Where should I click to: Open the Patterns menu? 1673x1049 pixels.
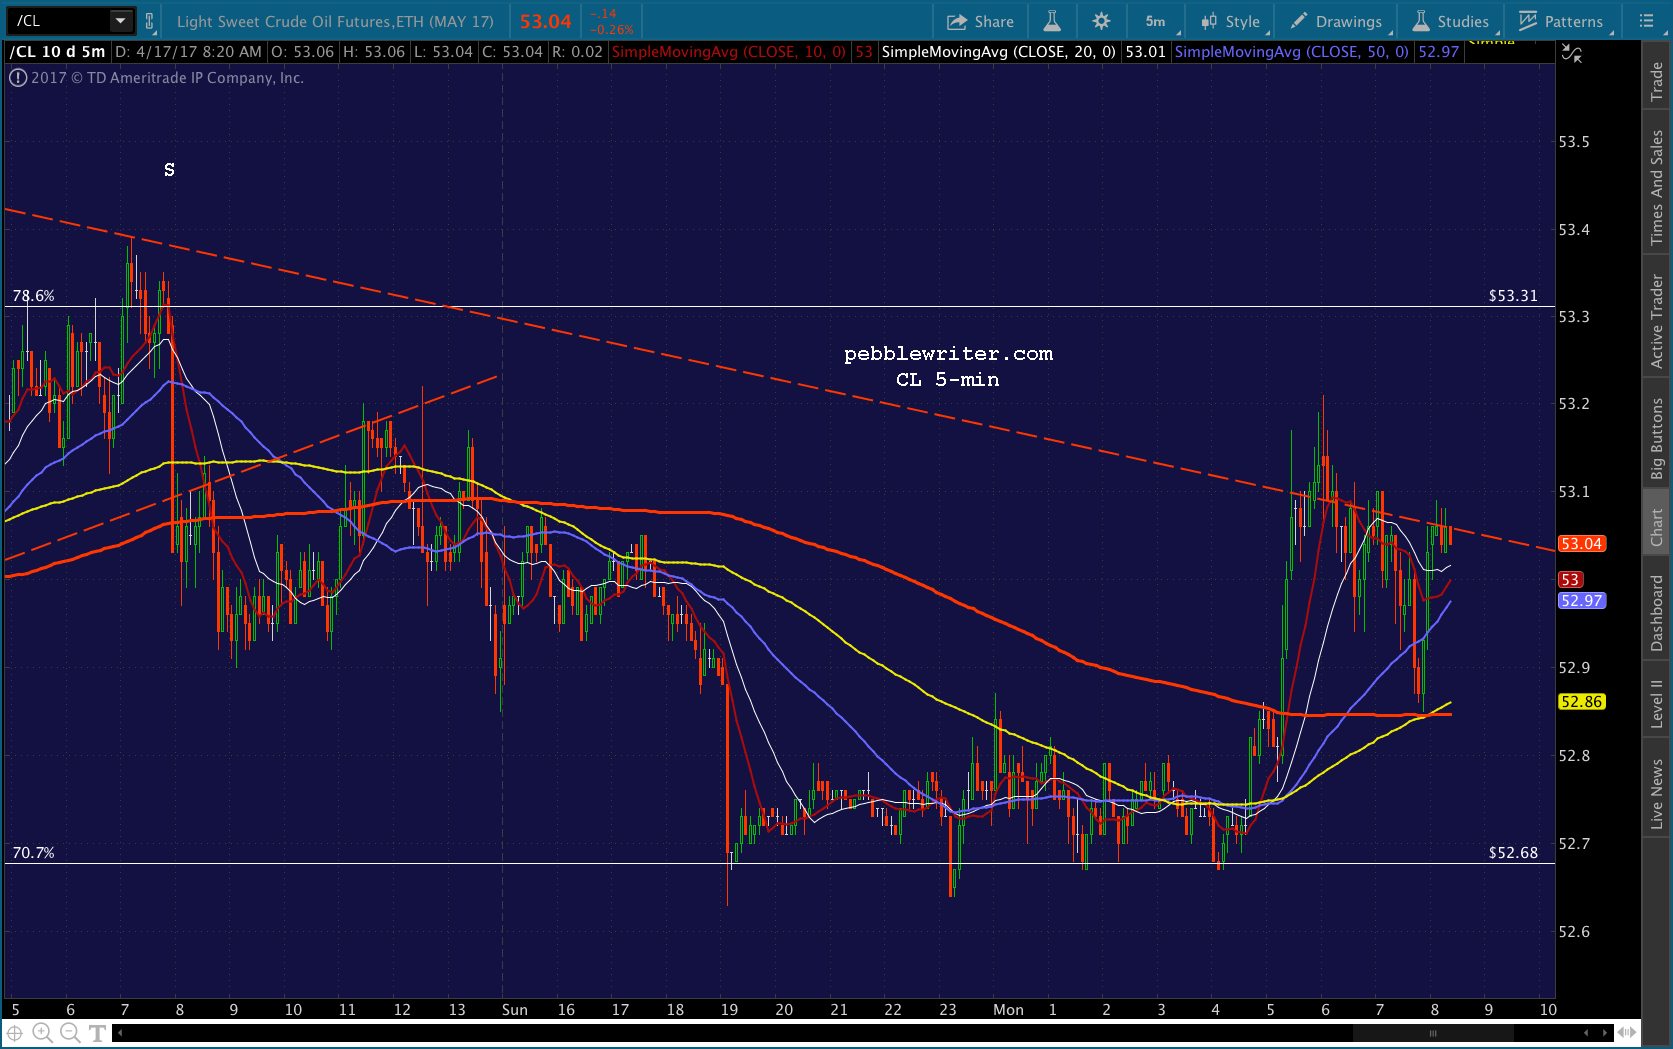(x=1561, y=21)
